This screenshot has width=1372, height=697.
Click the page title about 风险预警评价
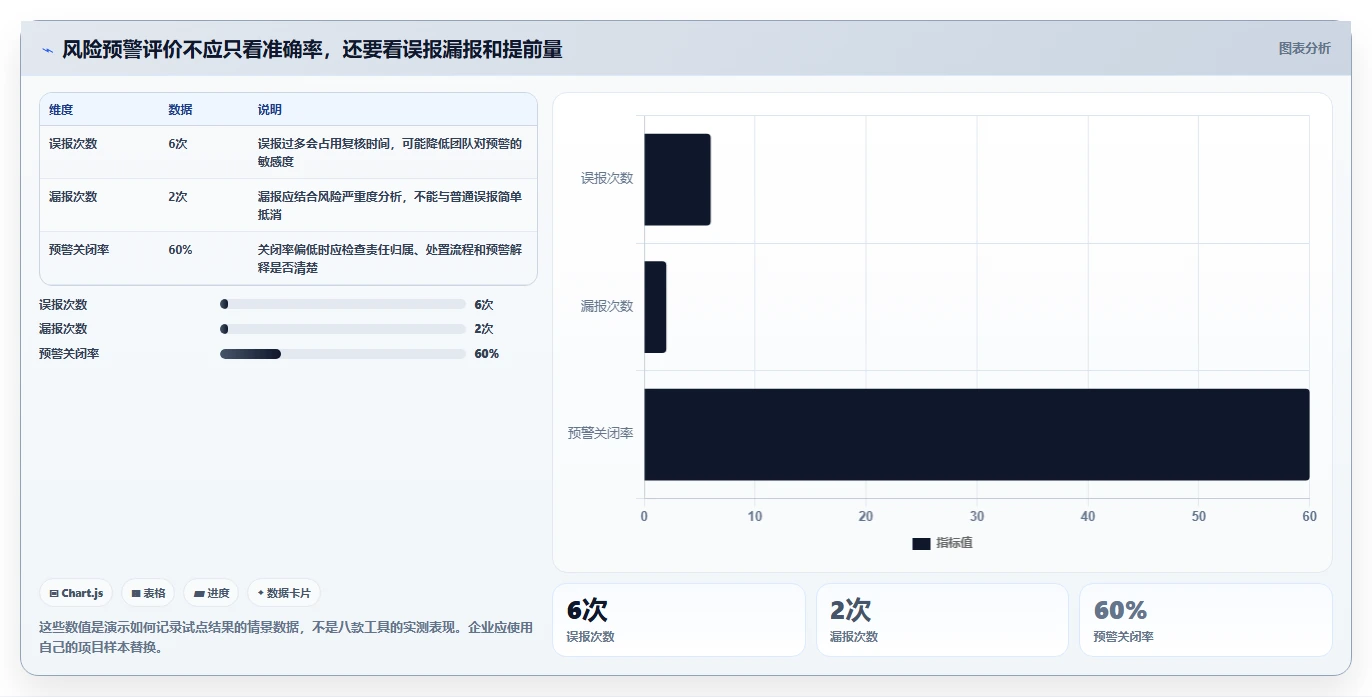click(x=312, y=49)
